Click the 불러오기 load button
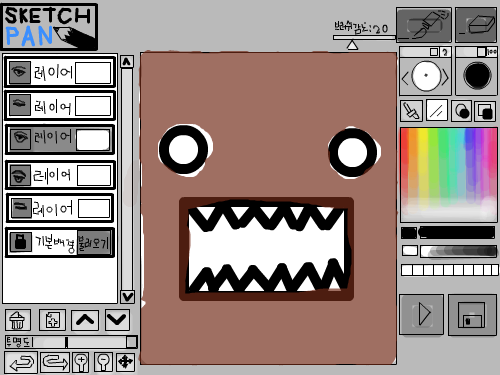 pyautogui.click(x=93, y=243)
